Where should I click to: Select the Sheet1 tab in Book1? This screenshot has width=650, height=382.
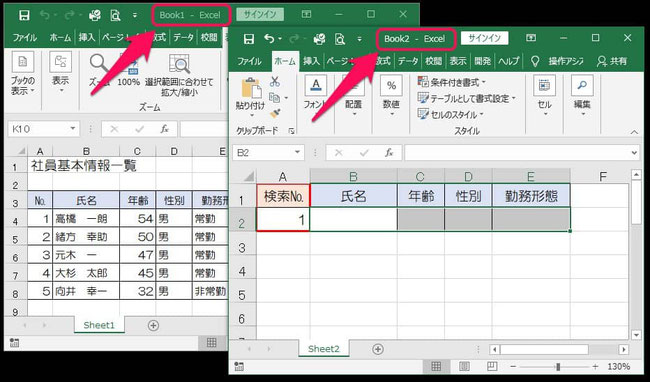pos(99,325)
